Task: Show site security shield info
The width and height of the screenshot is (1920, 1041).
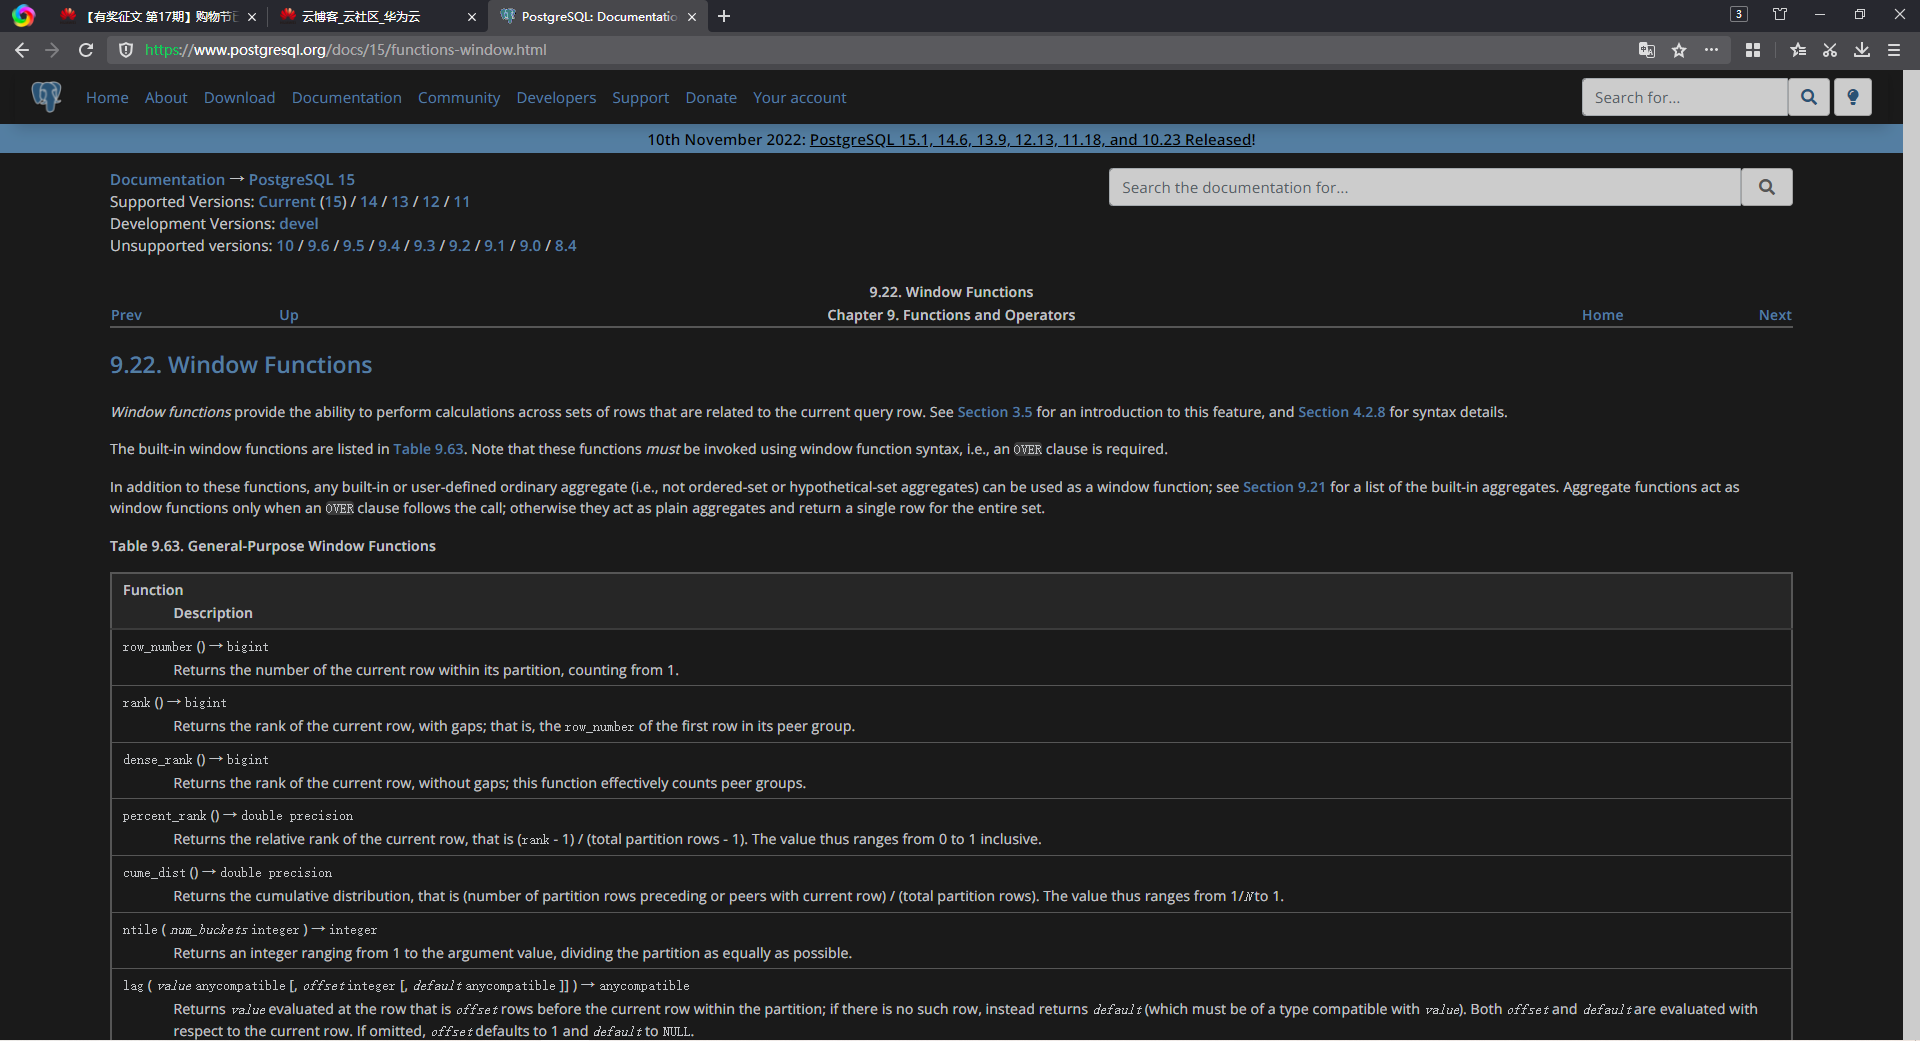Action: [126, 50]
